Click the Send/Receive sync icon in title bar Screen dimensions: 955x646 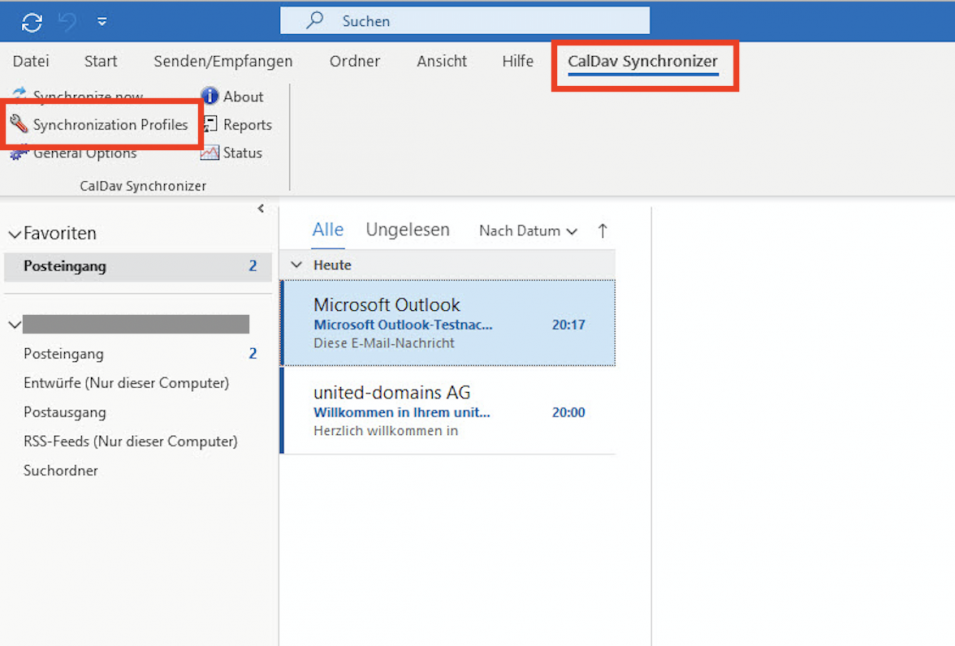point(32,21)
